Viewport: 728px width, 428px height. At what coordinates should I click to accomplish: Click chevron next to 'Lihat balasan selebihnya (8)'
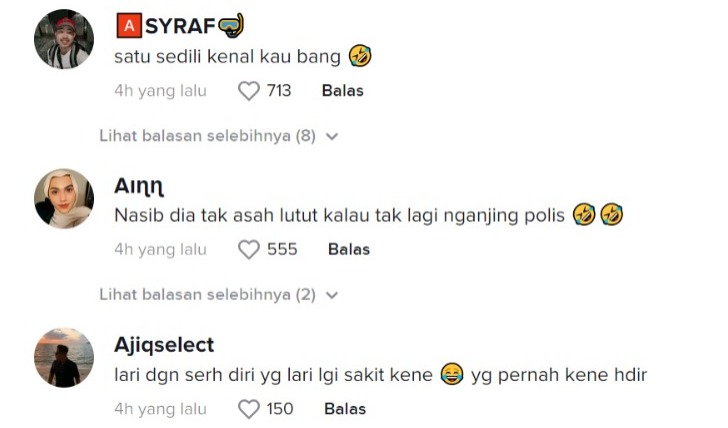pos(332,136)
